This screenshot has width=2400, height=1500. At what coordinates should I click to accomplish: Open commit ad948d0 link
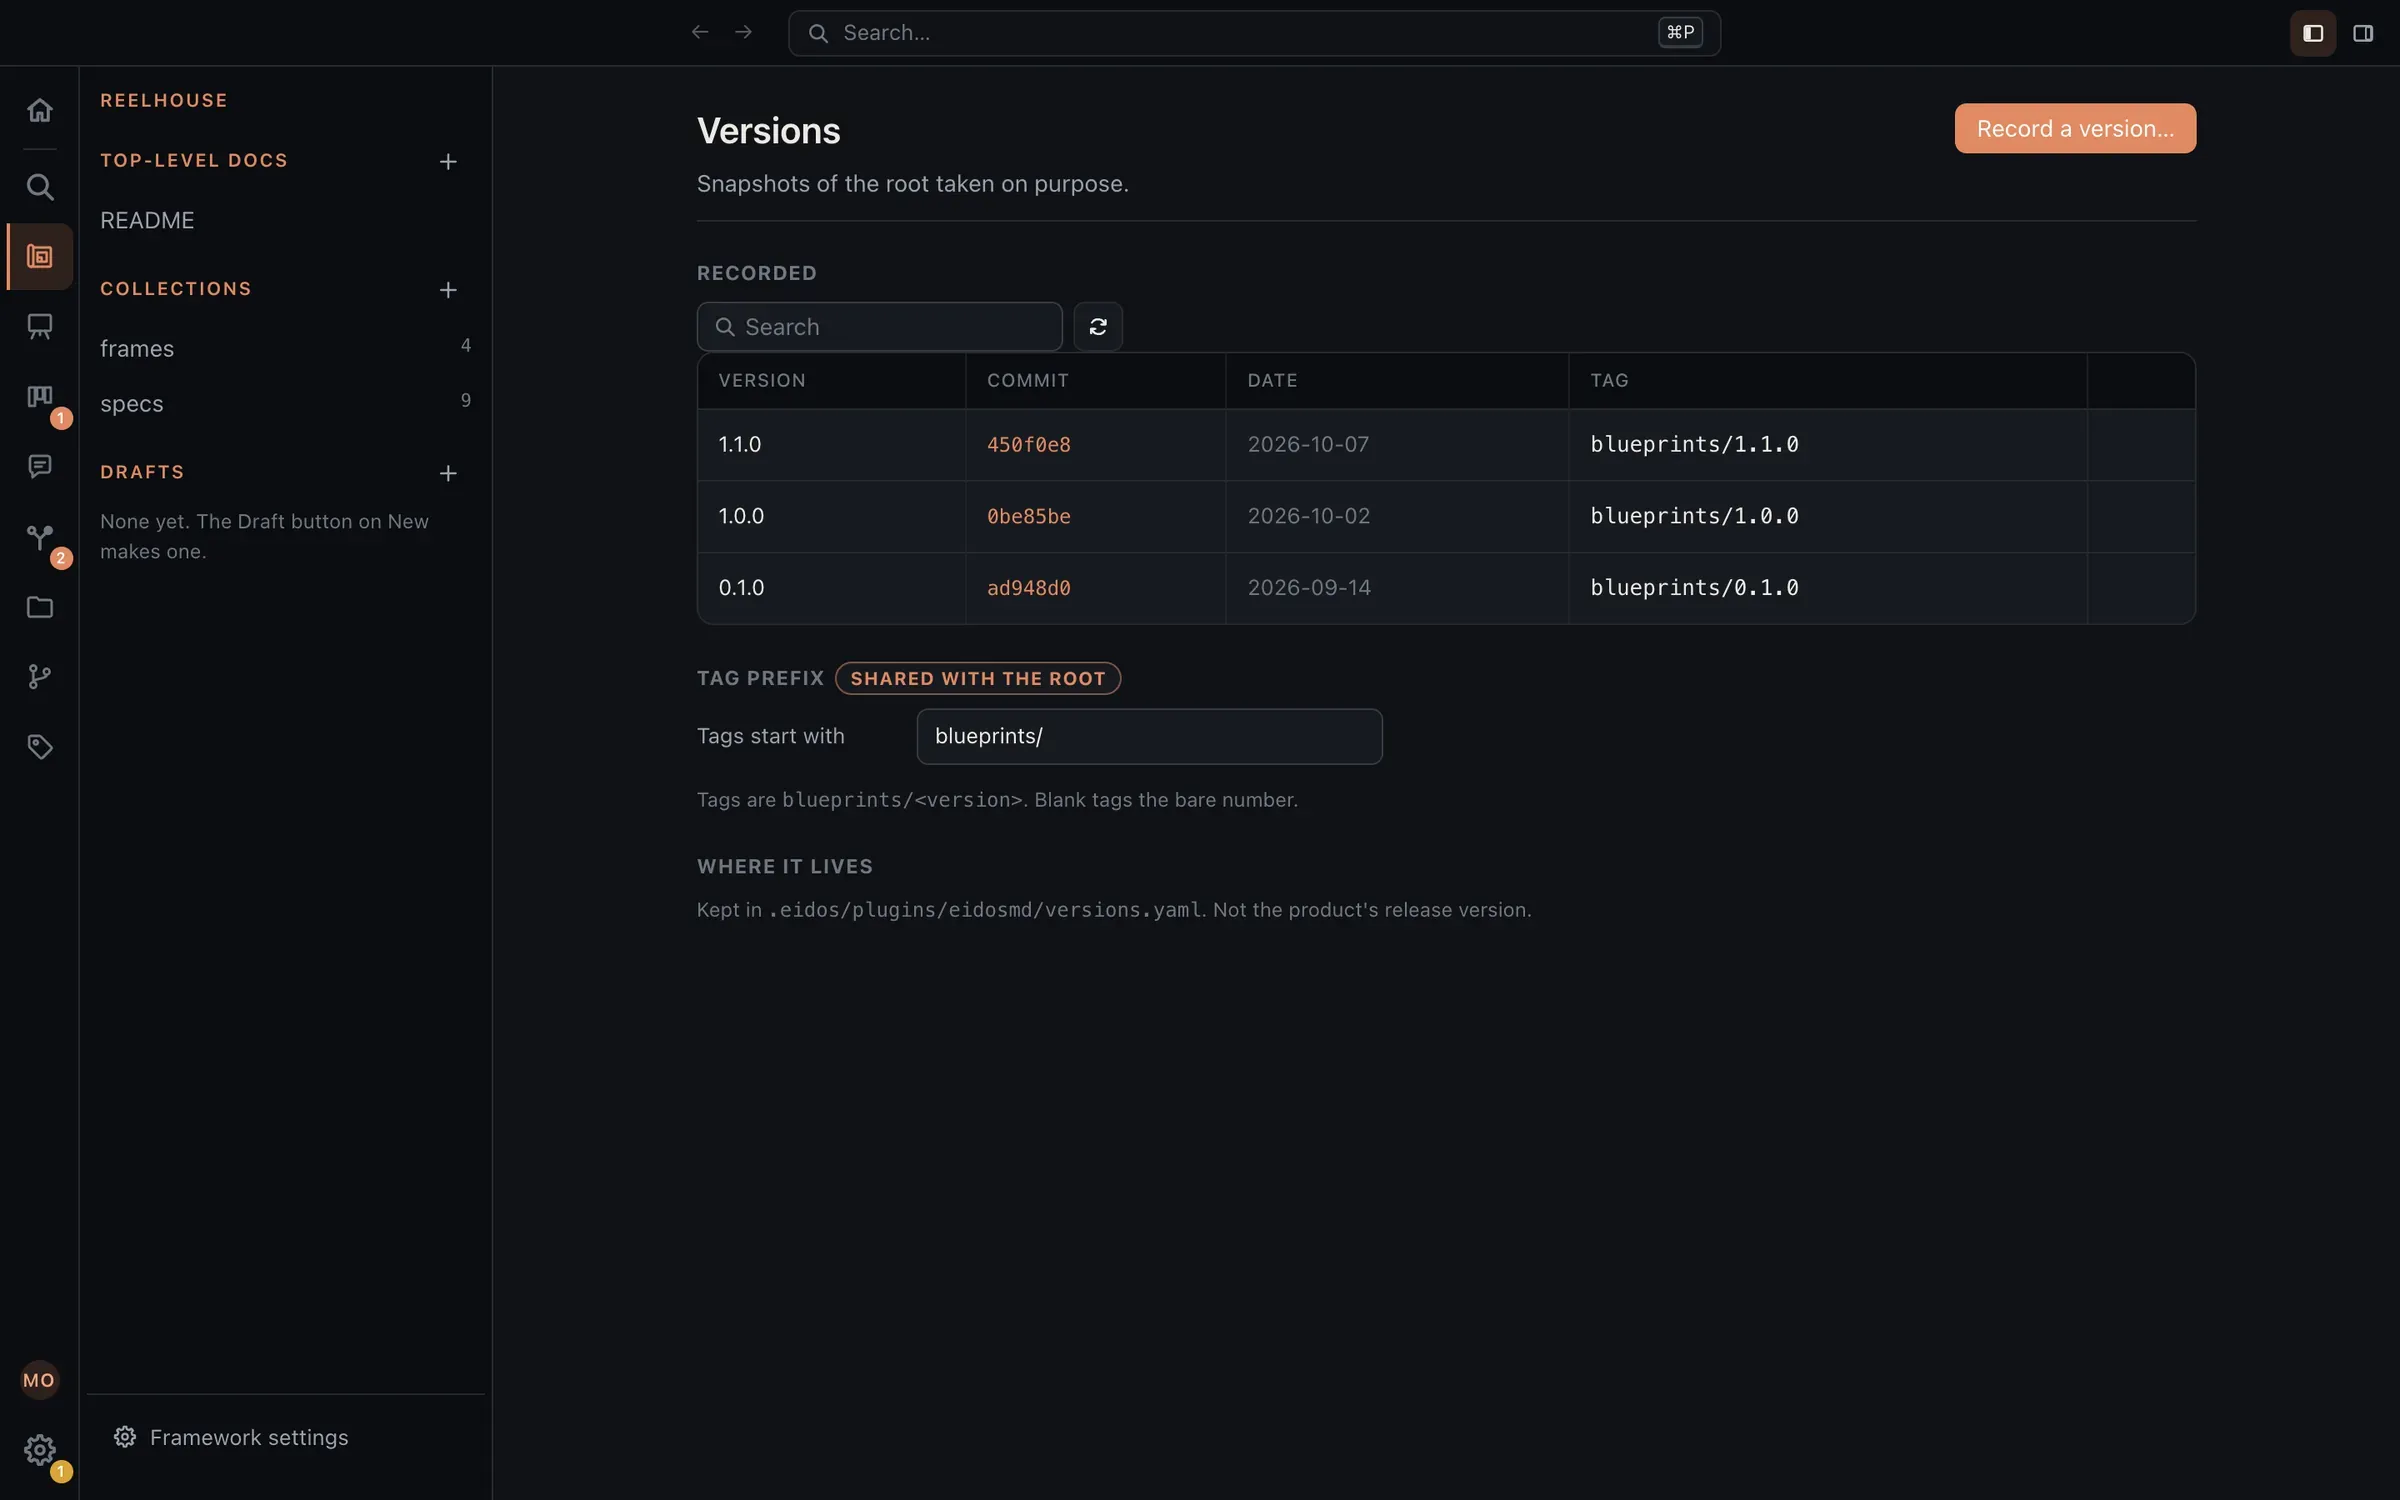pyautogui.click(x=1028, y=588)
